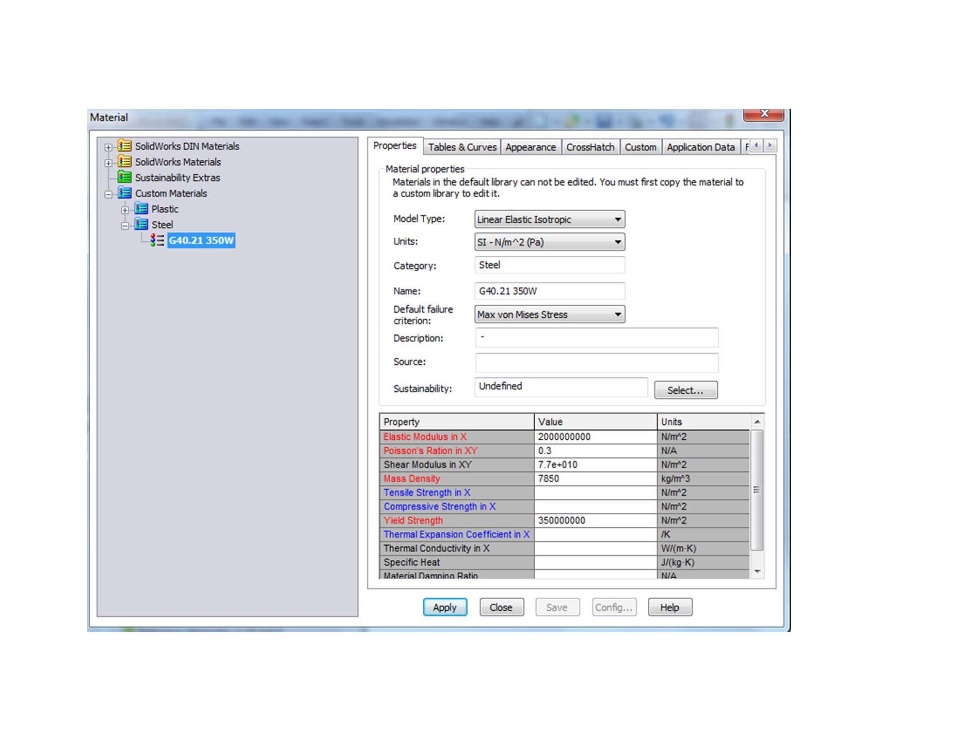Click the Specific Heat value cell
This screenshot has width=960, height=741.
(595, 562)
